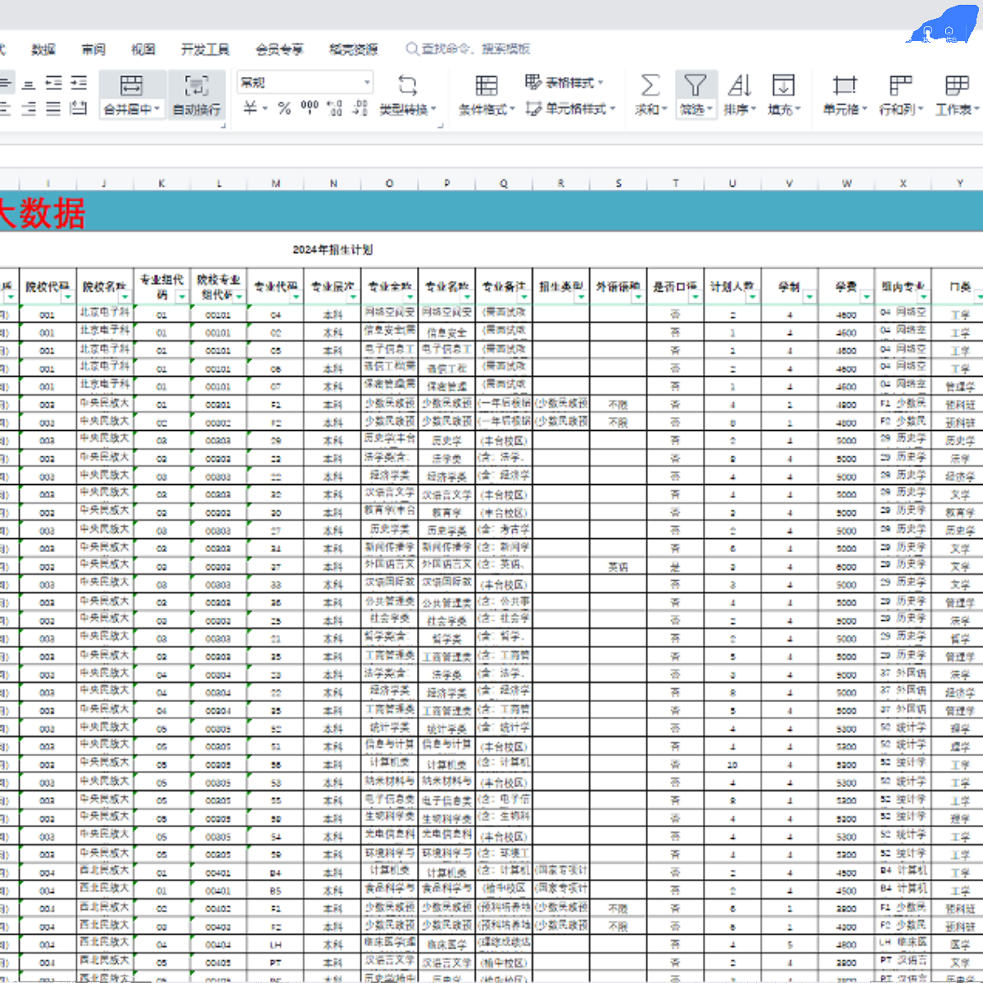Screen dimensions: 983x983
Task: Select column U header
Action: 732,183
